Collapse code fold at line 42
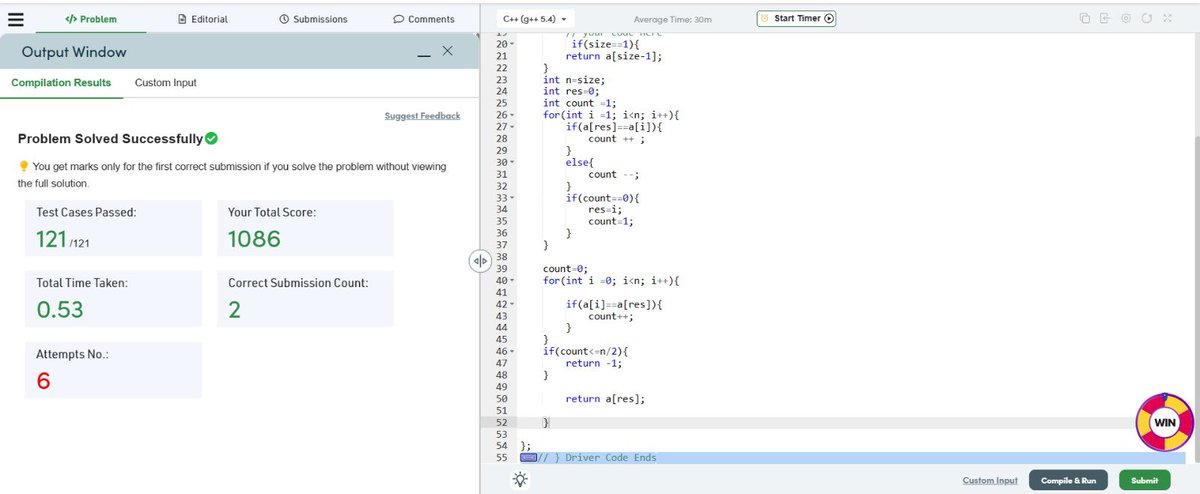The width and height of the screenshot is (1200, 494). click(x=512, y=304)
